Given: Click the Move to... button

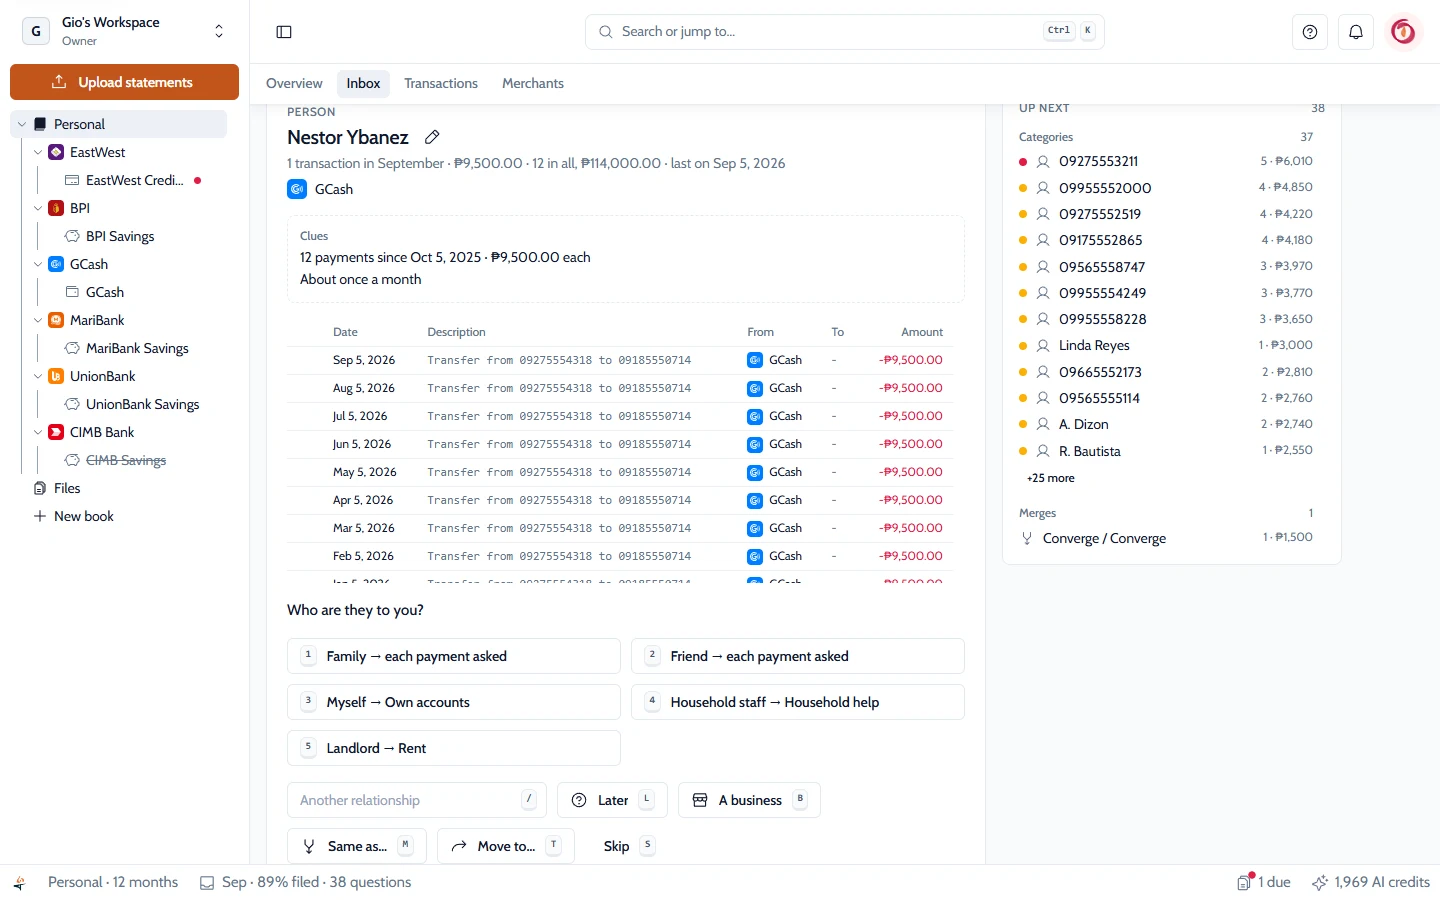Looking at the screenshot, I should point(506,846).
